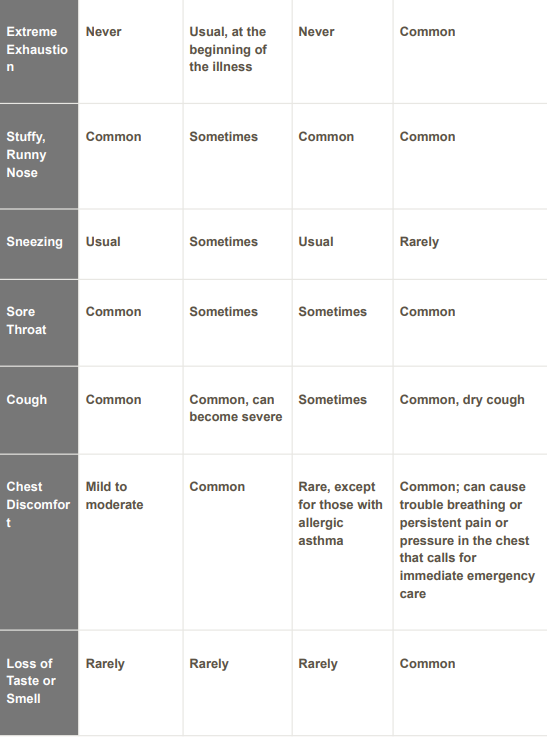
Task: Click the Cough row label
Action: click(26, 400)
